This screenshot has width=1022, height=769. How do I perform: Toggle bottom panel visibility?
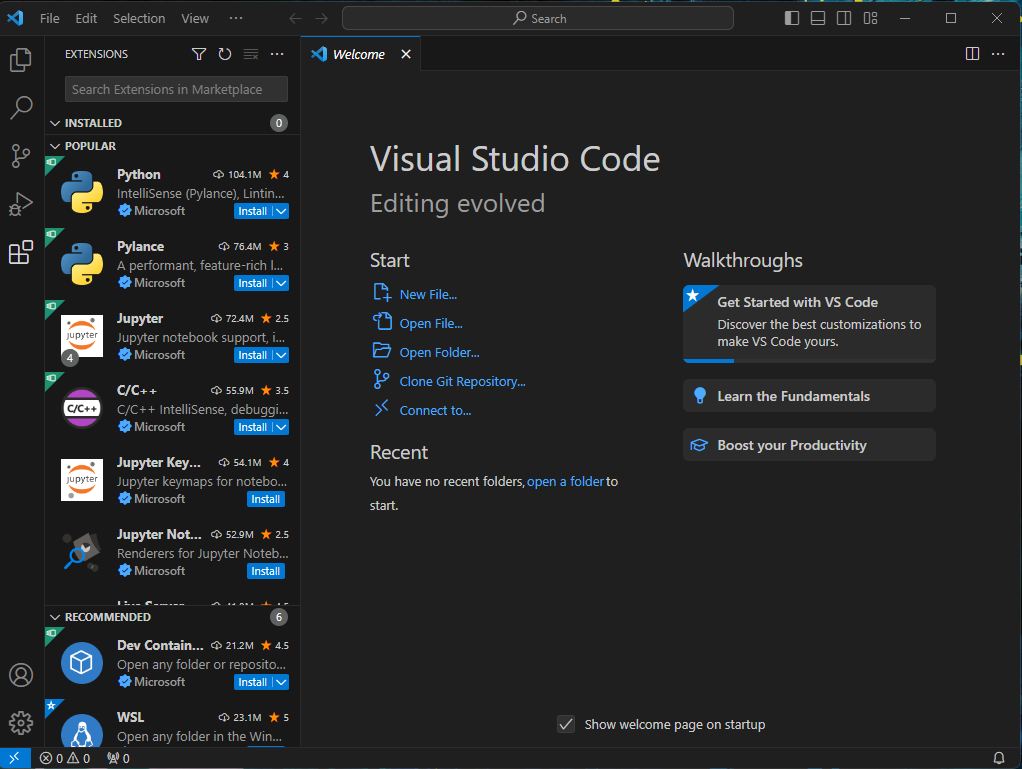coord(818,18)
